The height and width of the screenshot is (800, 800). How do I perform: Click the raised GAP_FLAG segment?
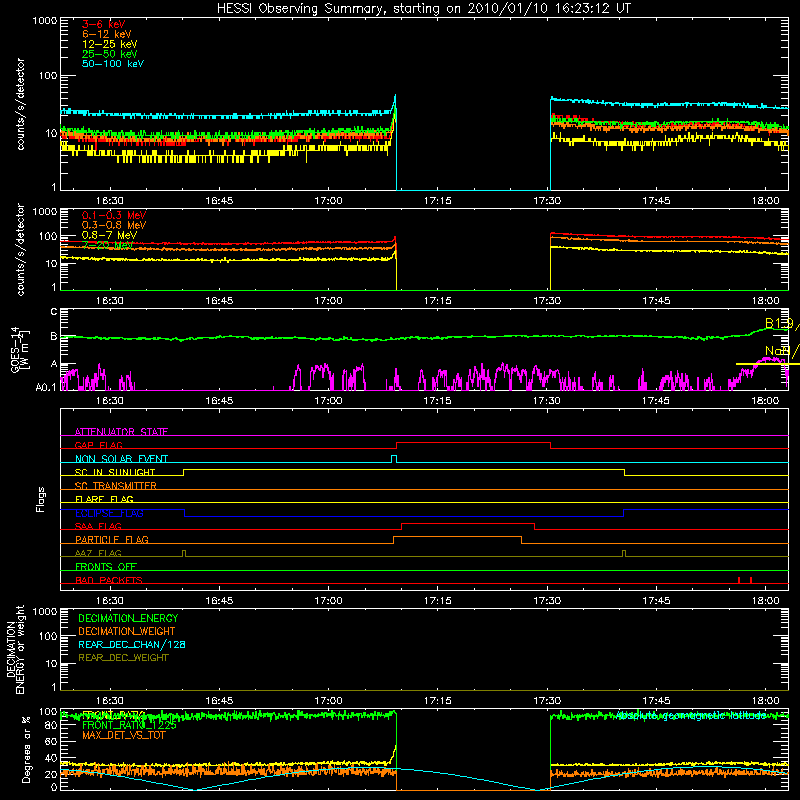point(473,442)
